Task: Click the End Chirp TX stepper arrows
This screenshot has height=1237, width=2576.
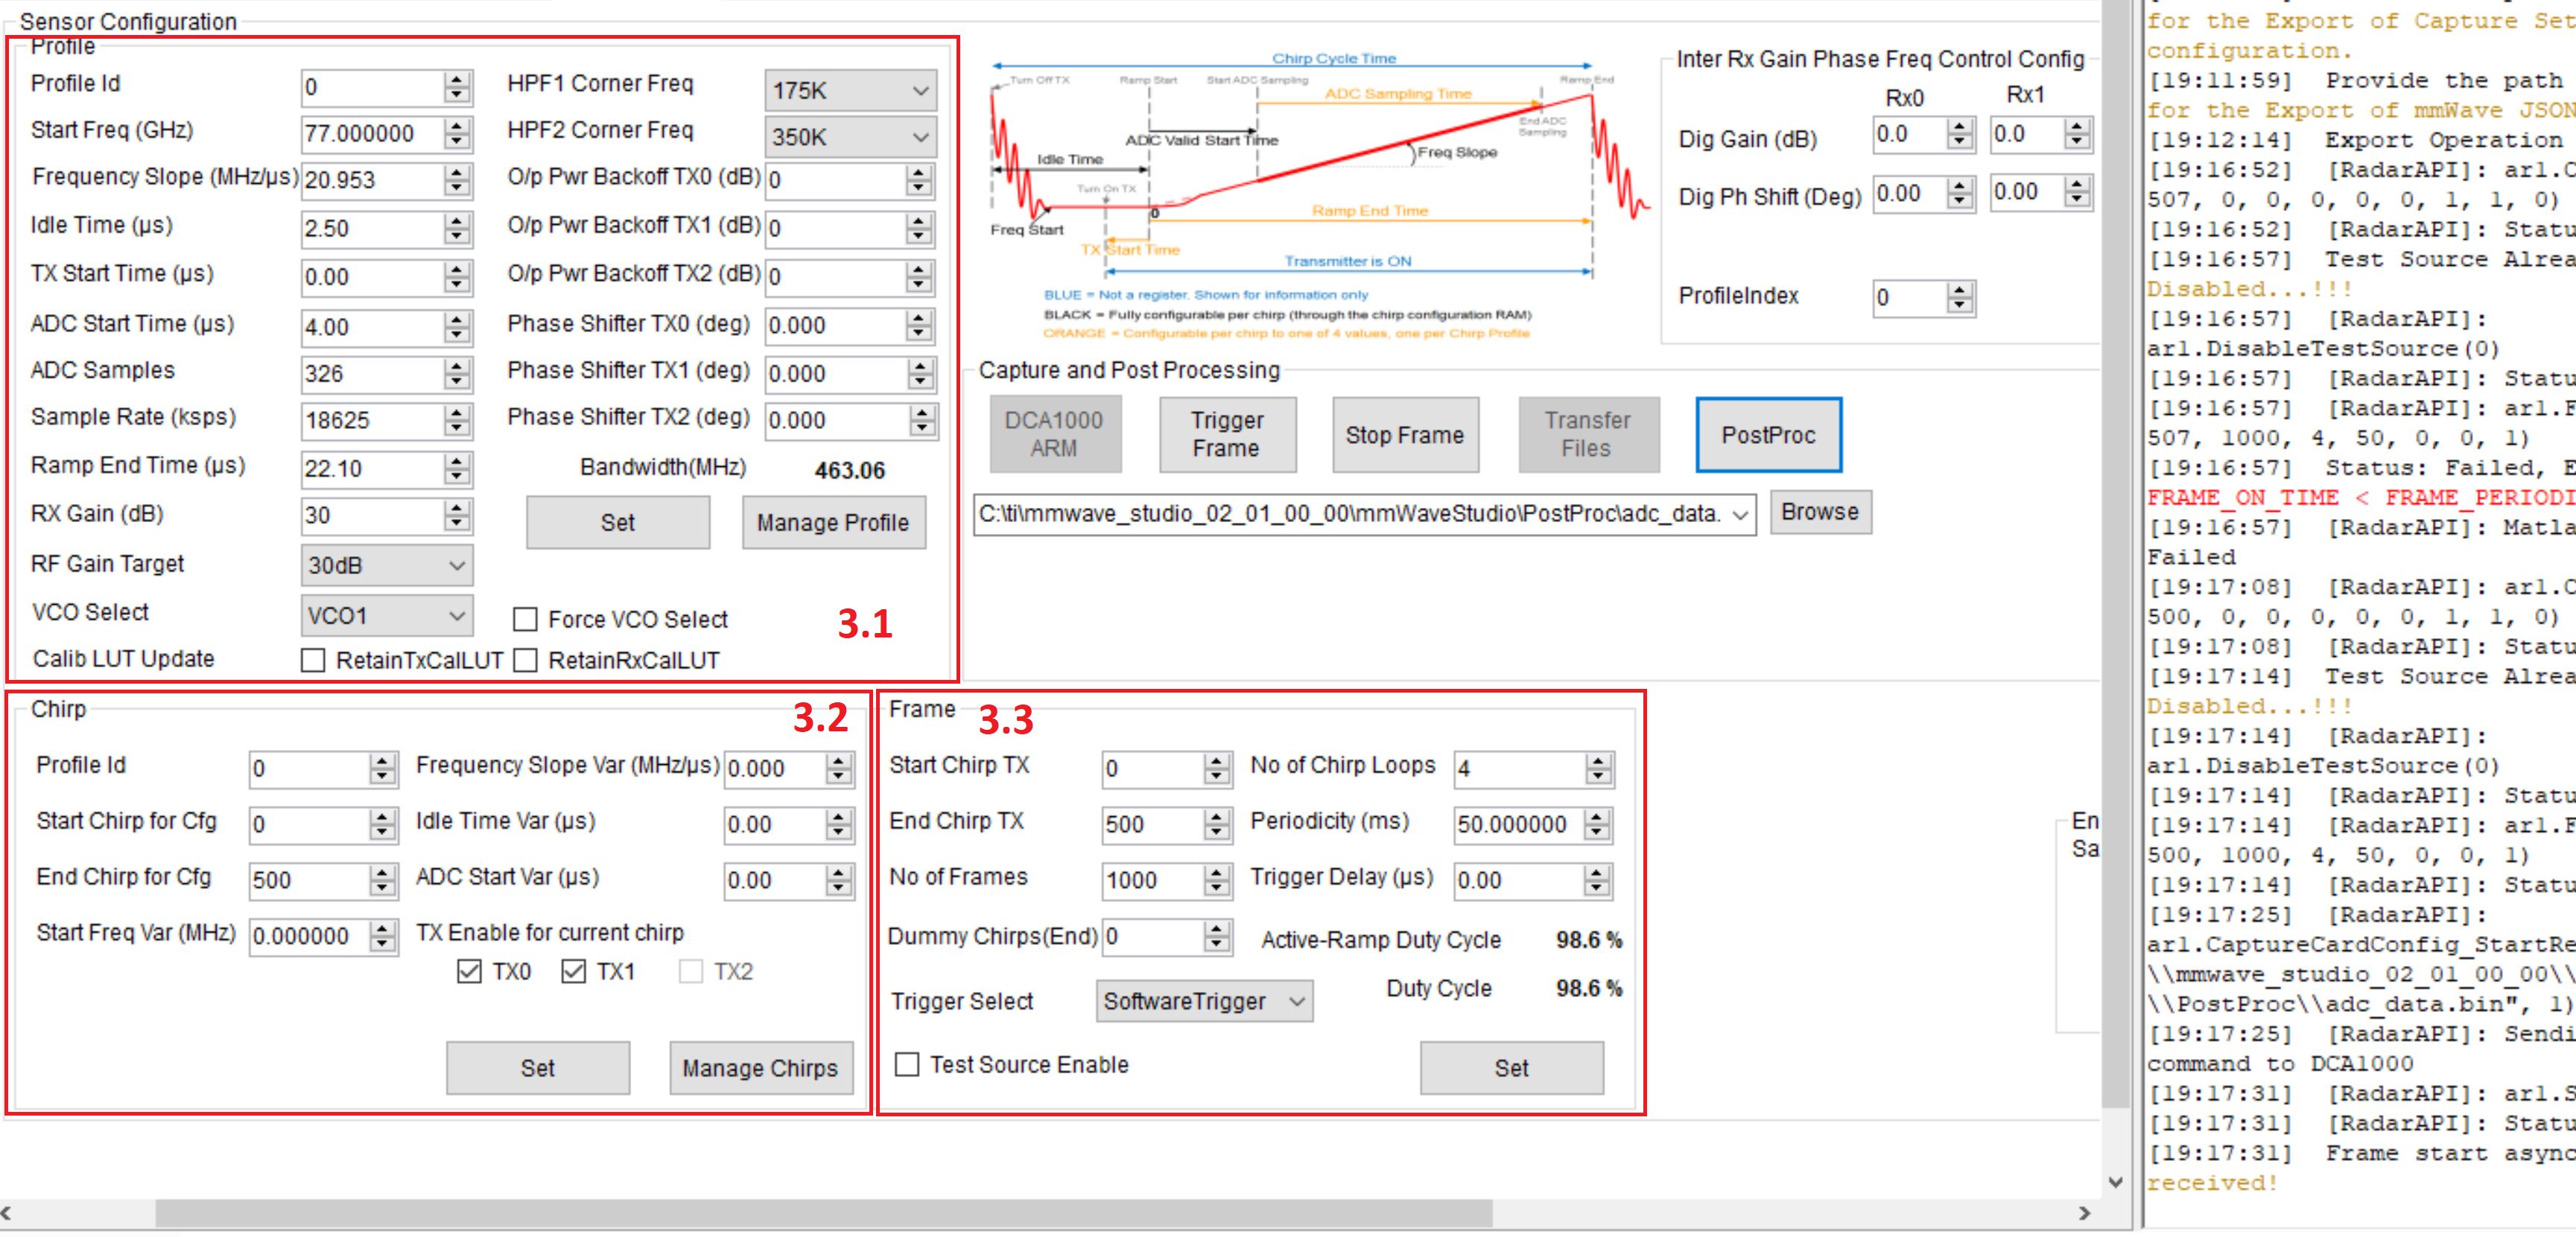Action: [x=1217, y=824]
